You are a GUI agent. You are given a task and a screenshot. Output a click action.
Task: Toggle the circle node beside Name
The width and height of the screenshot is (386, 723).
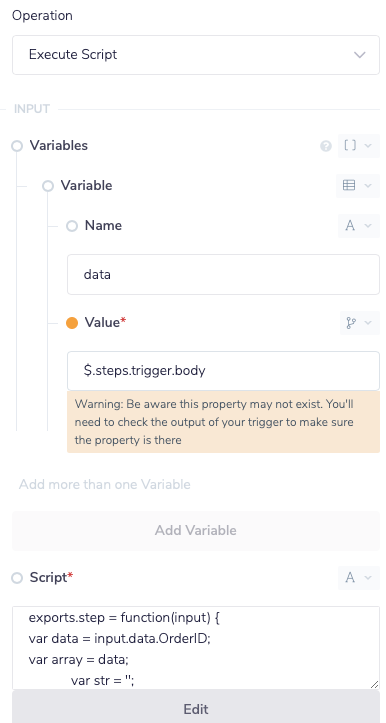pyautogui.click(x=72, y=226)
